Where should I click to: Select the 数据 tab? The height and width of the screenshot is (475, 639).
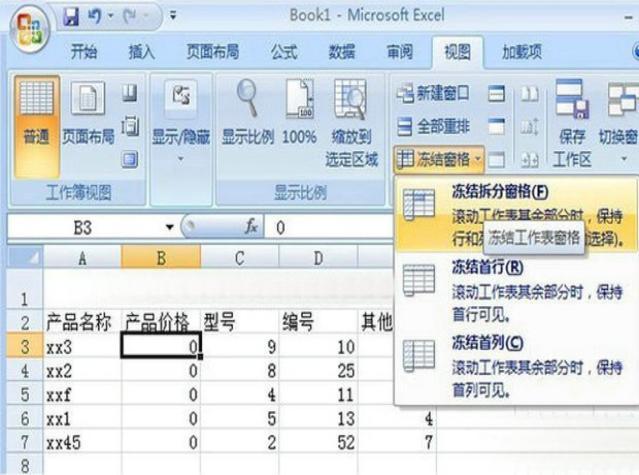pos(342,52)
